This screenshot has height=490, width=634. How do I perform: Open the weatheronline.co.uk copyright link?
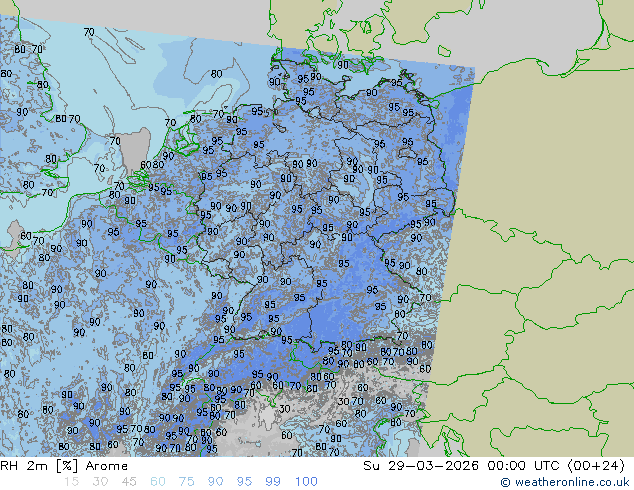(x=565, y=482)
